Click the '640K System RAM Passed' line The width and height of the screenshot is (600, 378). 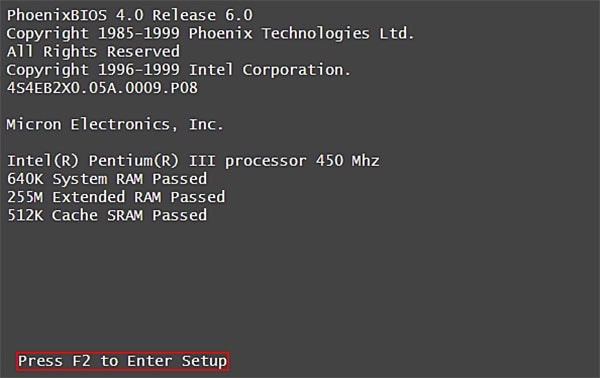pos(107,179)
